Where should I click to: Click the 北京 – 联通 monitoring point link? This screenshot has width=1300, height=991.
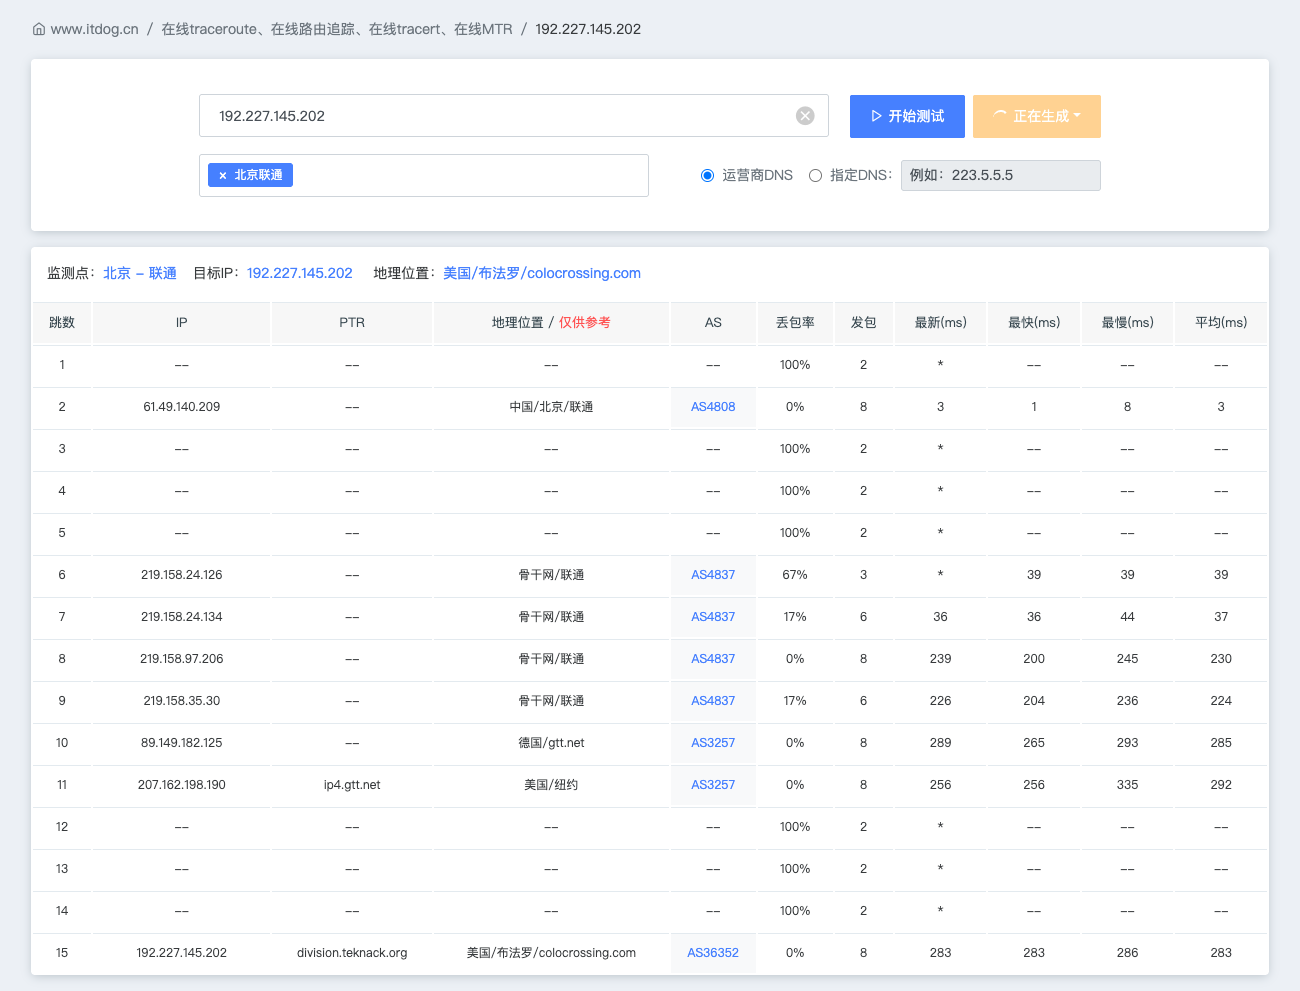click(140, 273)
